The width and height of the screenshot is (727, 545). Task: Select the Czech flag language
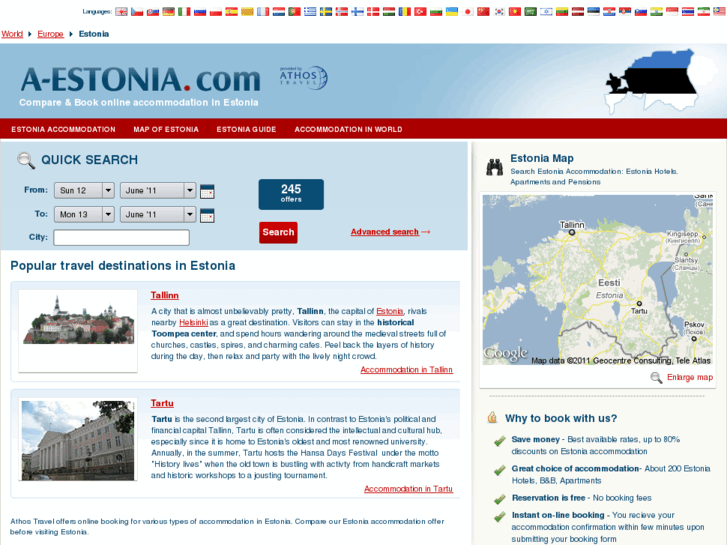pos(137,12)
